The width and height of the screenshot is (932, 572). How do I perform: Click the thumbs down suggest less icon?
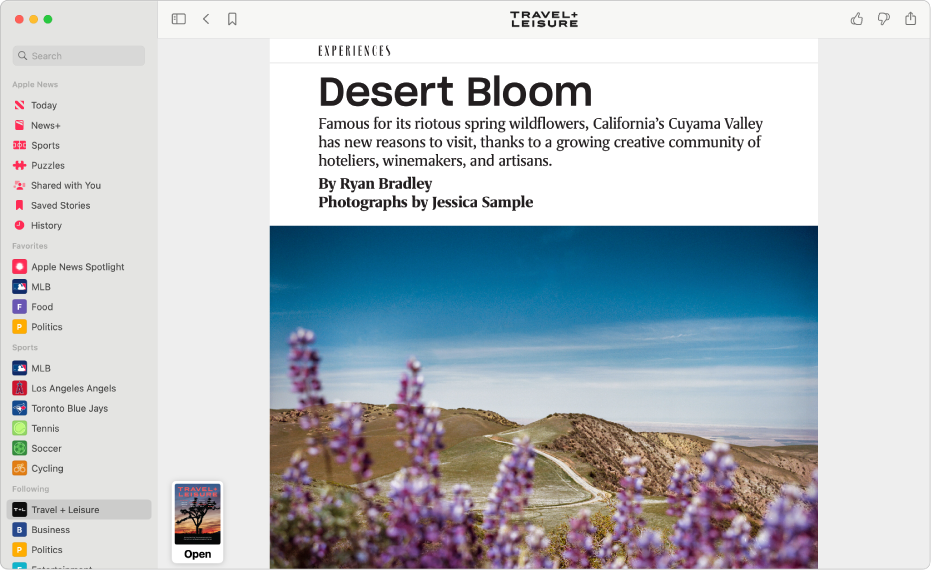pos(884,19)
